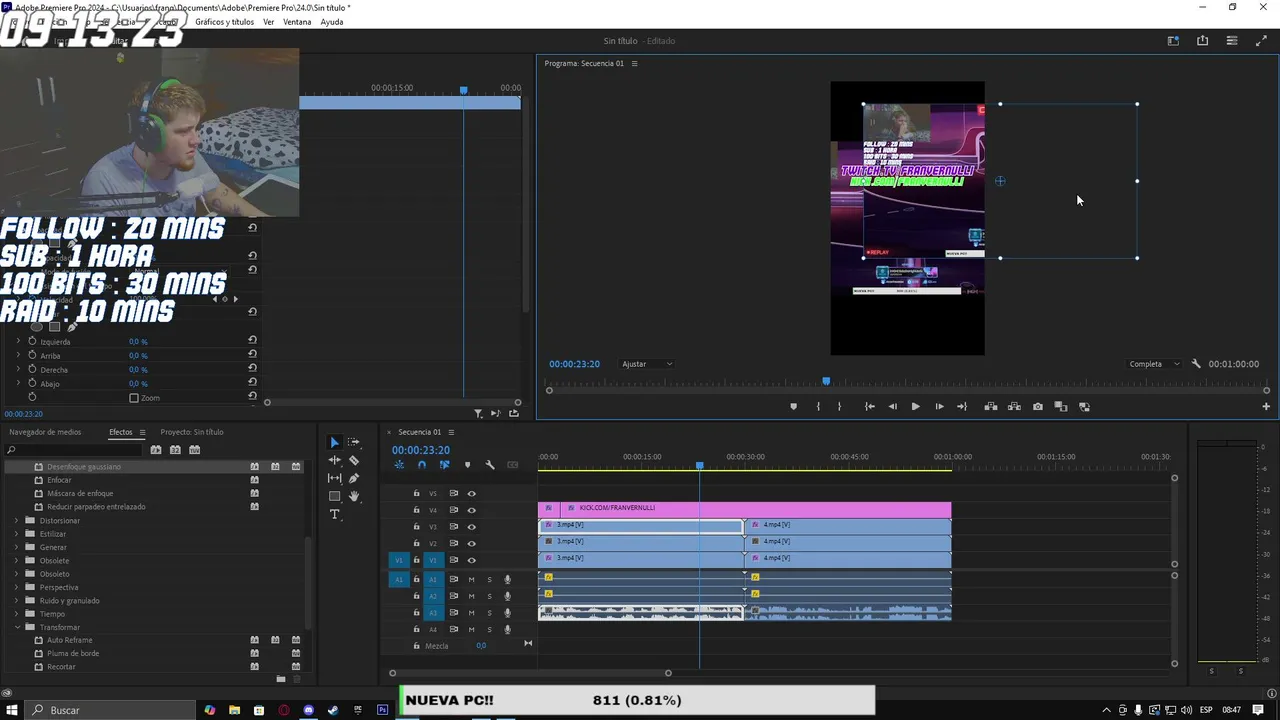Select the Type text tool
Image resolution: width=1280 pixels, height=720 pixels.
point(335,514)
